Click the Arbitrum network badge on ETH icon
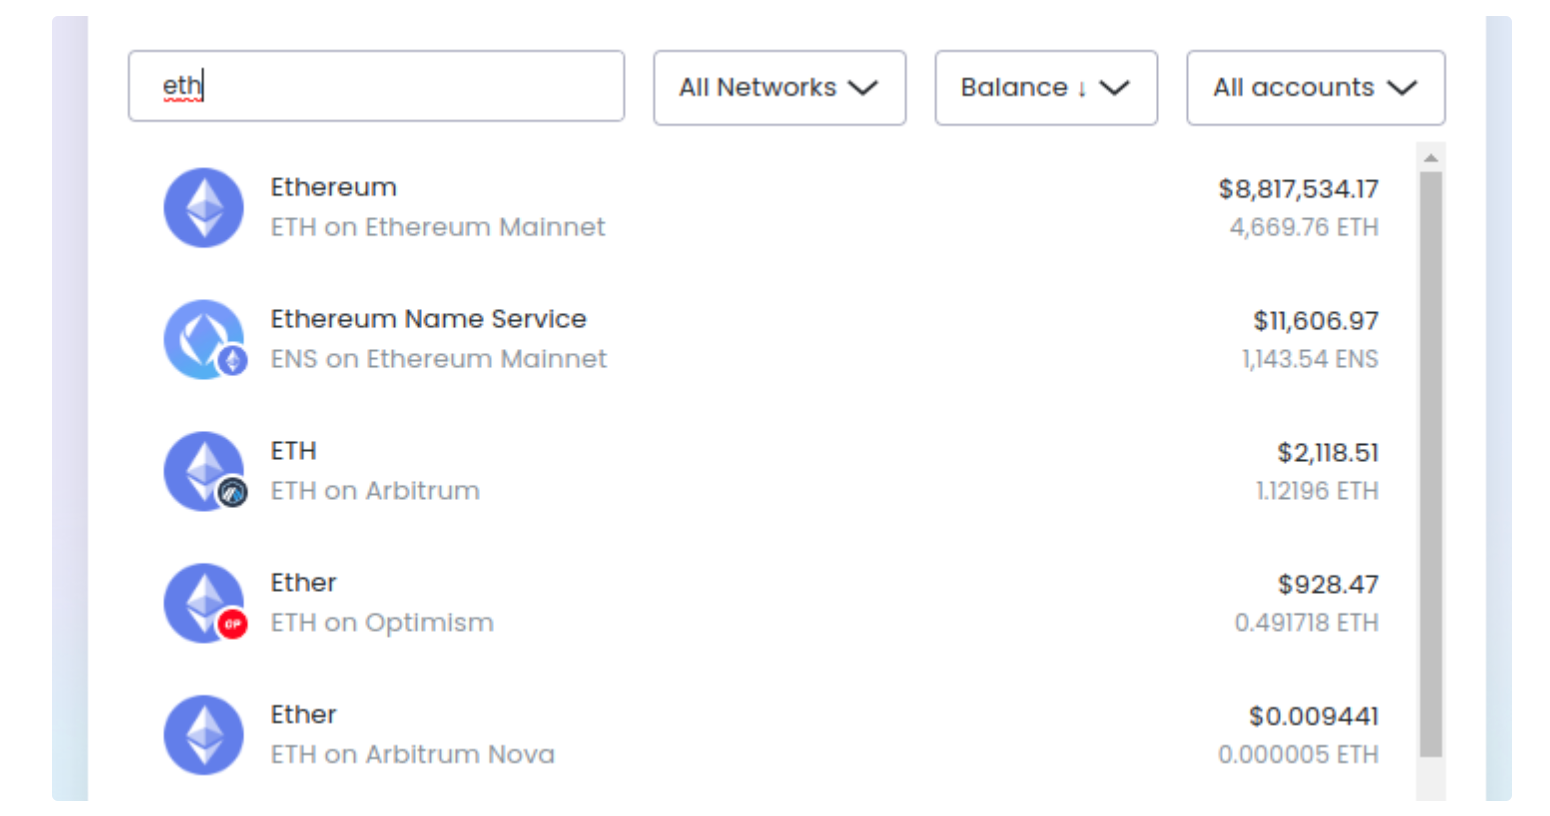 coord(233,492)
